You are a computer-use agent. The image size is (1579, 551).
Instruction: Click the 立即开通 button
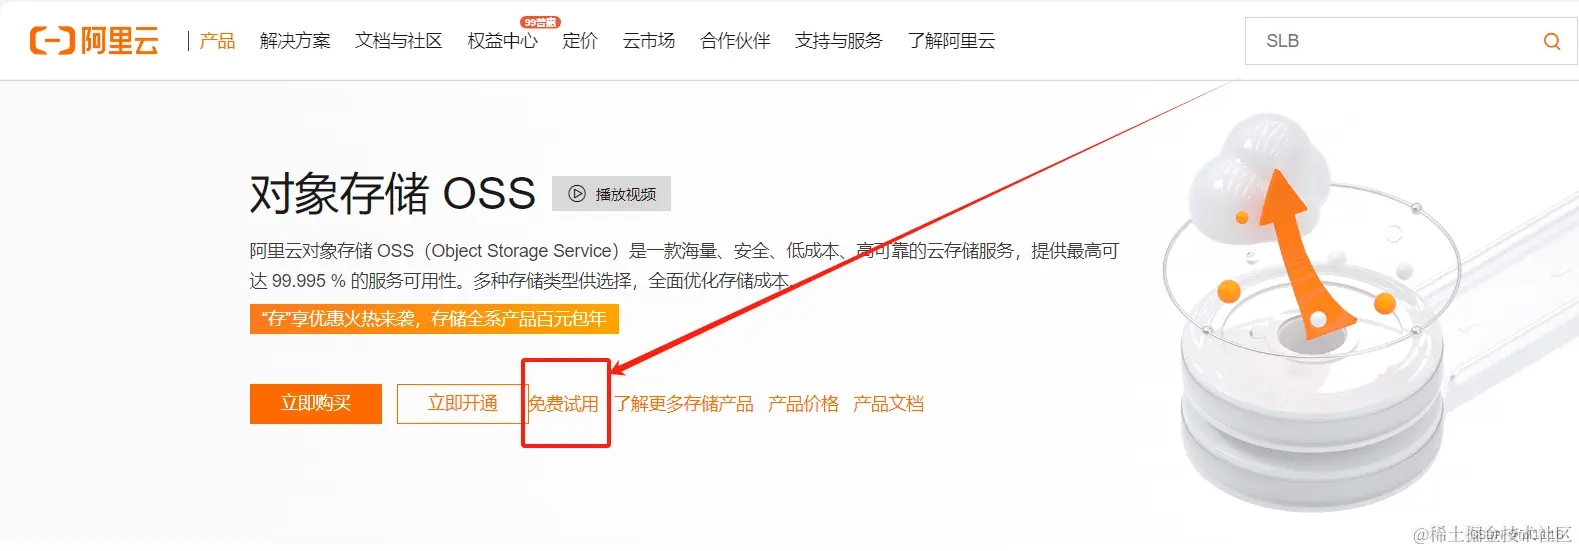[462, 404]
